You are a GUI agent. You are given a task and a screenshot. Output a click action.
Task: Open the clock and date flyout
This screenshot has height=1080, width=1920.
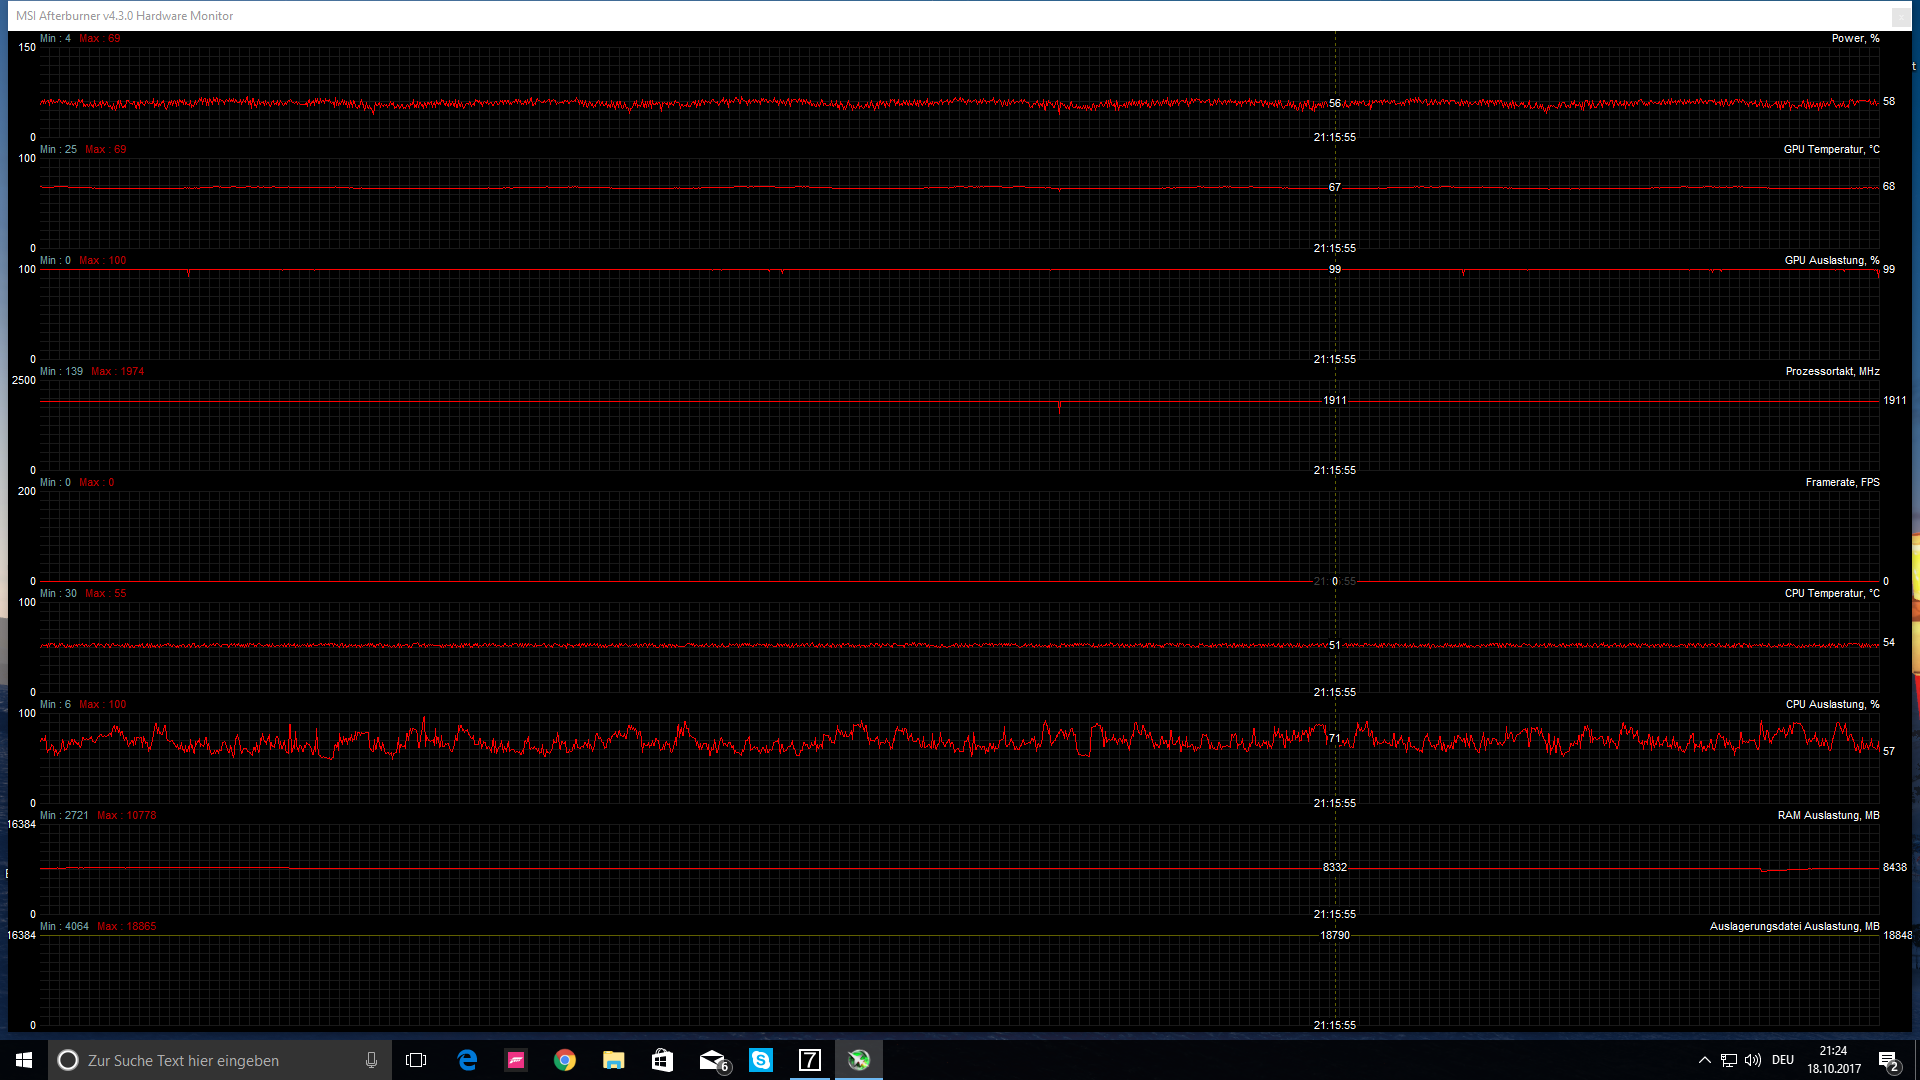click(1834, 1060)
